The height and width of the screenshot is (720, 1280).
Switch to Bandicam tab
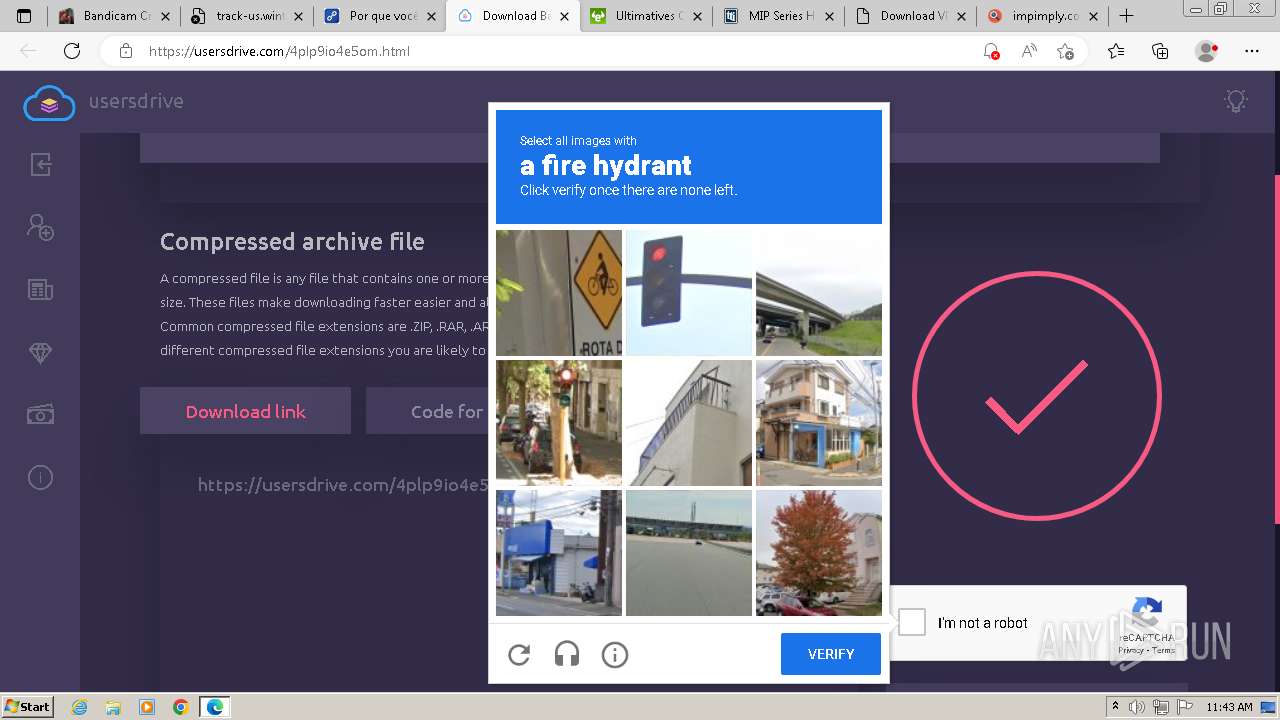[x=113, y=16]
